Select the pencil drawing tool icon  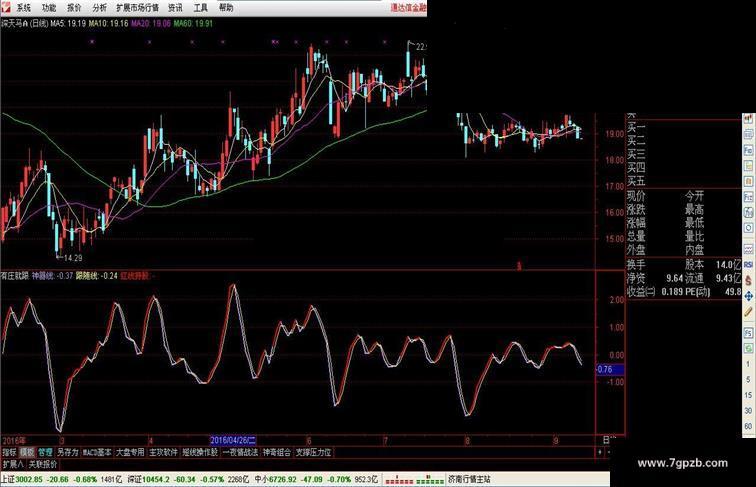pyautogui.click(x=748, y=311)
